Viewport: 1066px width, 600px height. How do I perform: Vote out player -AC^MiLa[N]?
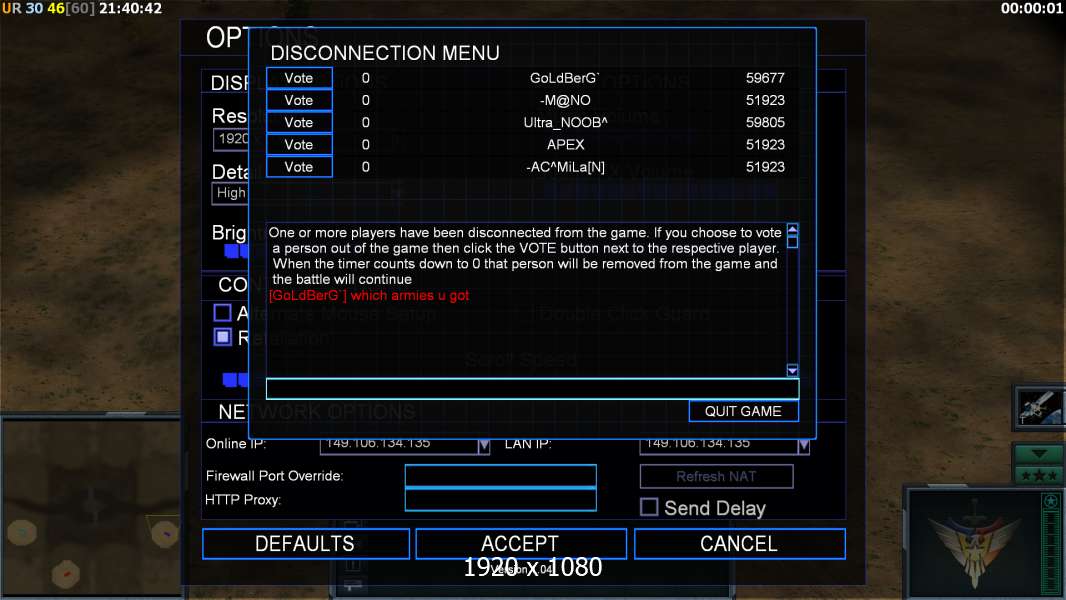[x=299, y=167]
